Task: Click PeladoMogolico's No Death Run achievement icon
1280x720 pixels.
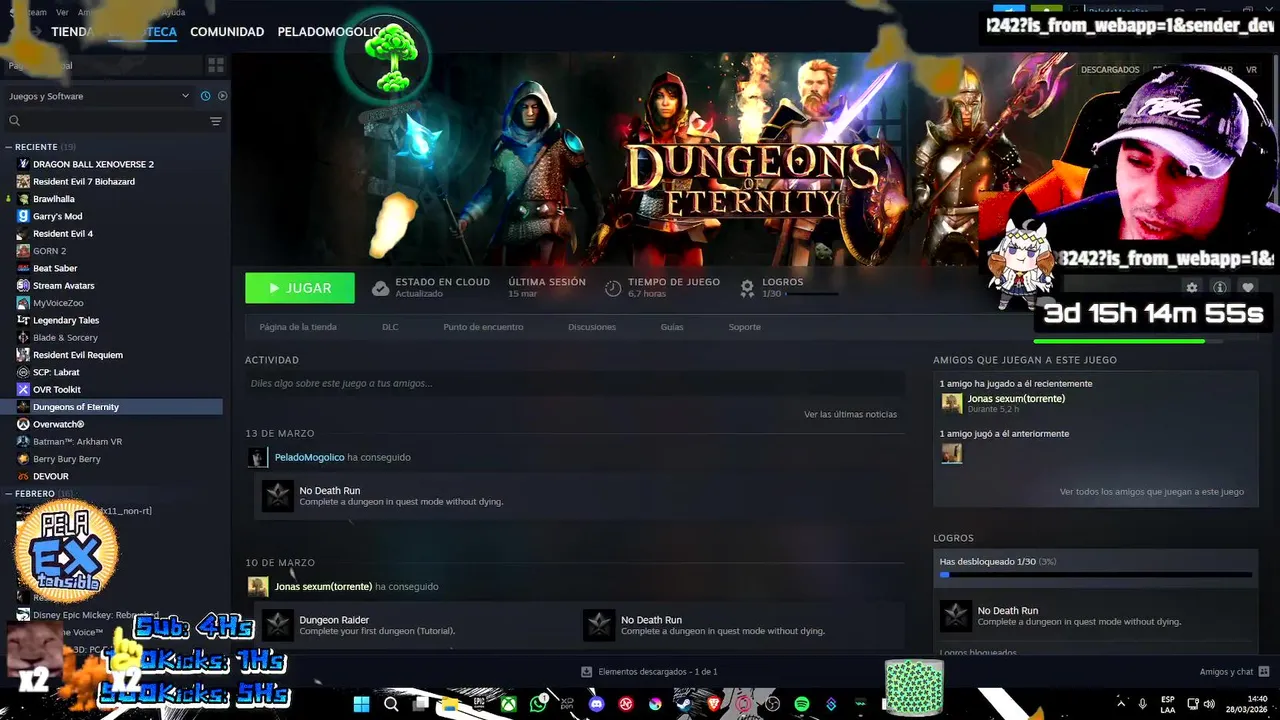Action: pos(277,496)
